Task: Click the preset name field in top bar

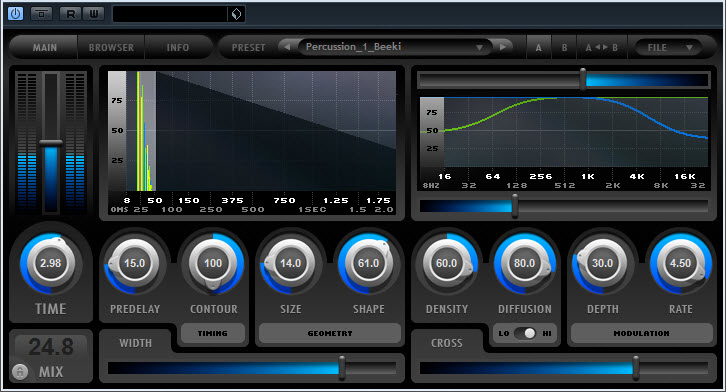Action: tap(170, 14)
